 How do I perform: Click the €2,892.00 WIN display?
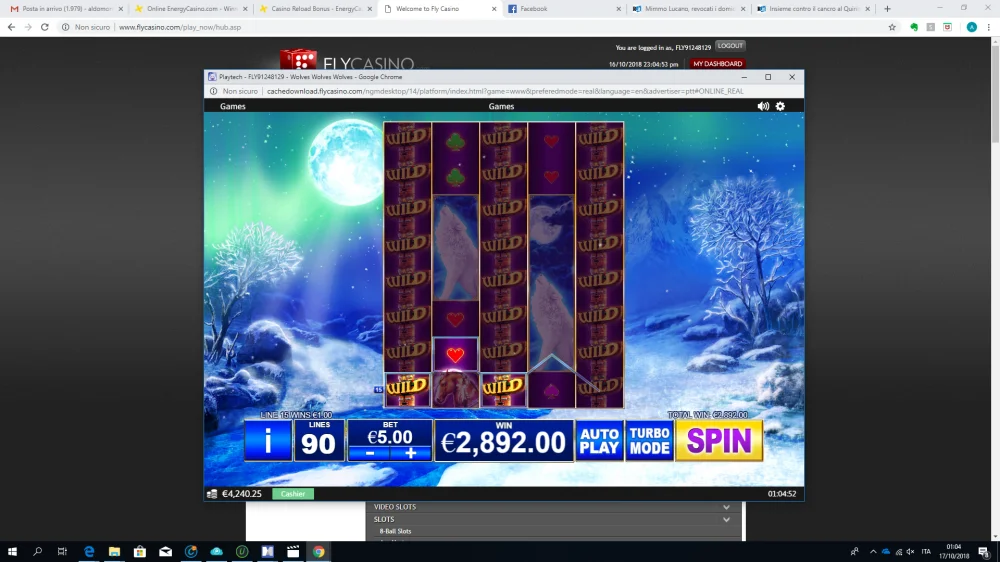click(504, 440)
